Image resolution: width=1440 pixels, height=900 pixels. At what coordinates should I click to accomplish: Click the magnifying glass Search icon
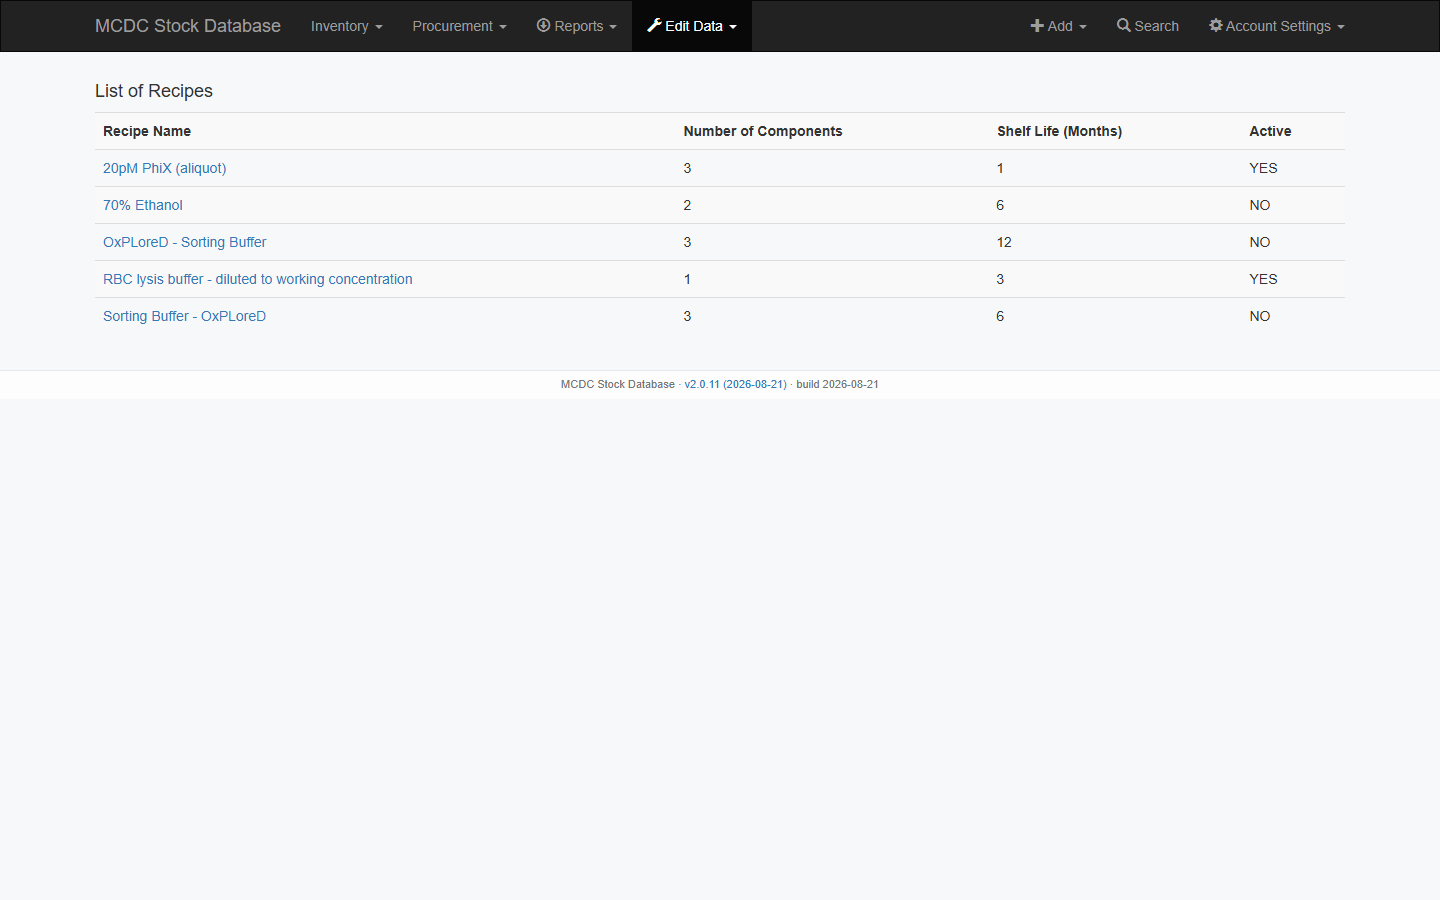(1124, 25)
